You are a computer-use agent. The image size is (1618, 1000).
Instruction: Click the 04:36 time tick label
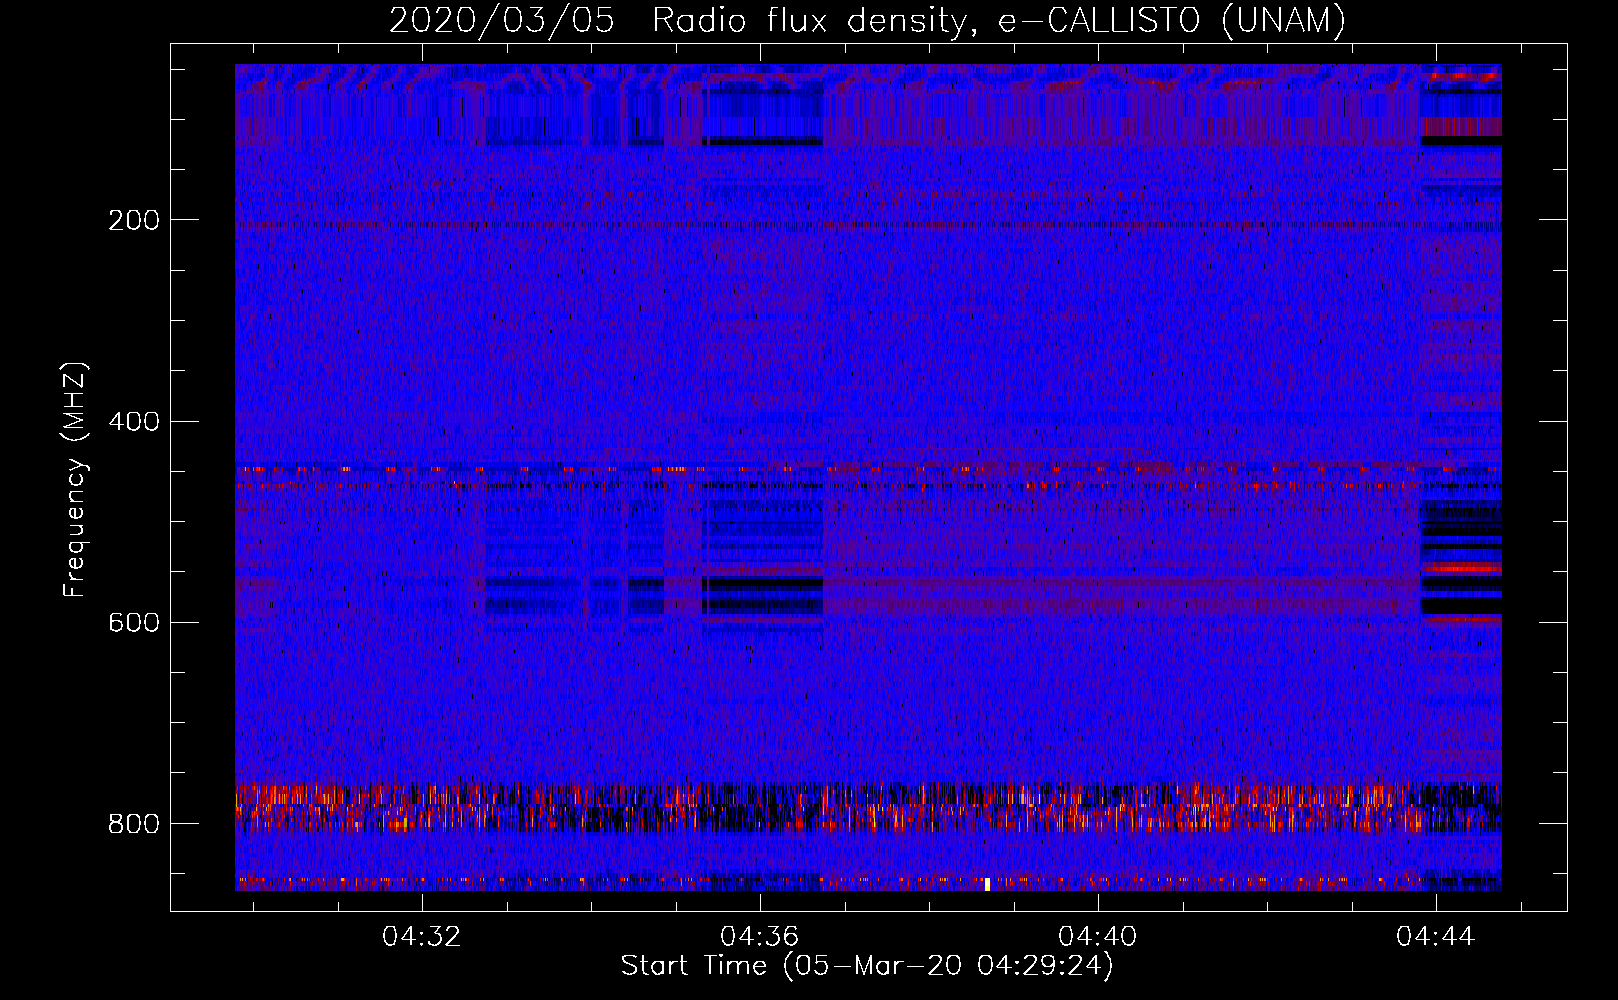click(760, 937)
